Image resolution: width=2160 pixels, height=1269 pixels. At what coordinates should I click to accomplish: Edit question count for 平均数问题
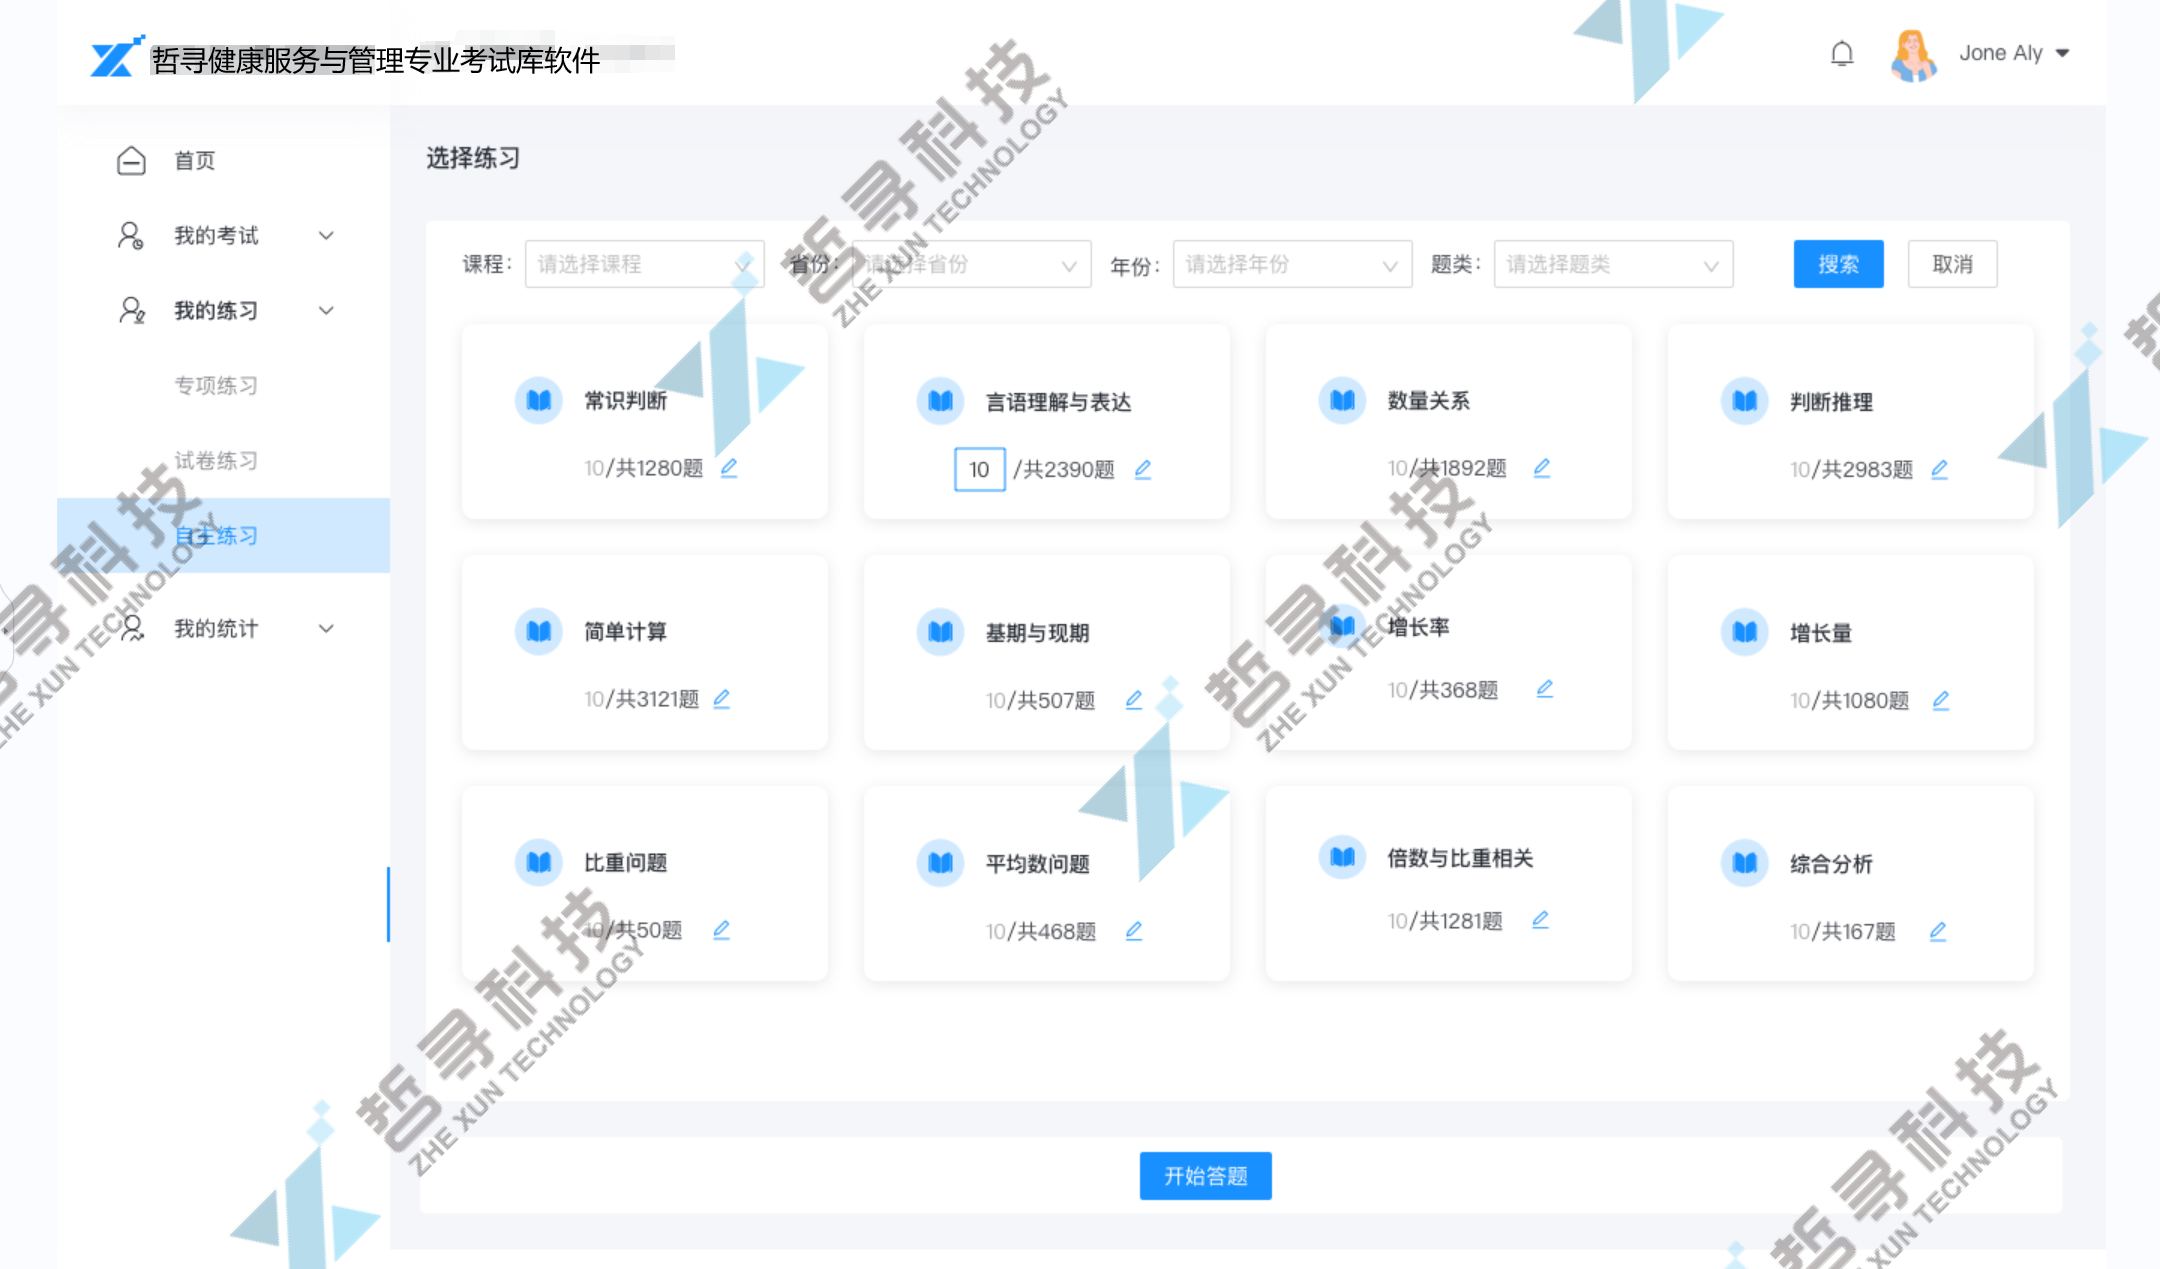point(1134,931)
